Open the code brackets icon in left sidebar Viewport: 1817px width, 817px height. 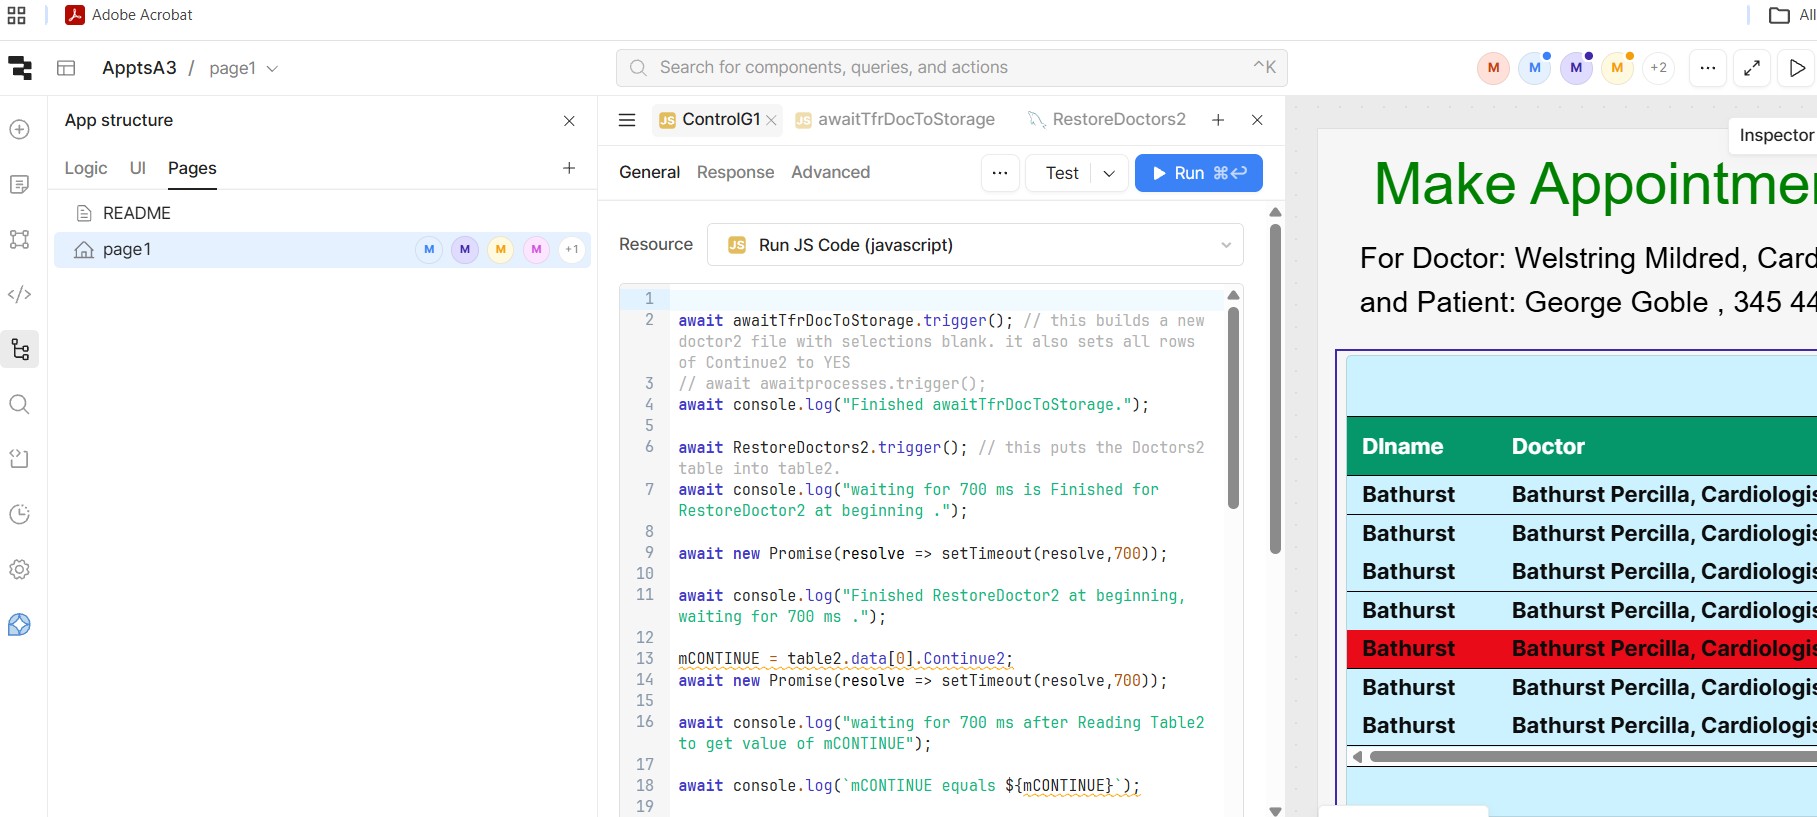click(x=19, y=294)
